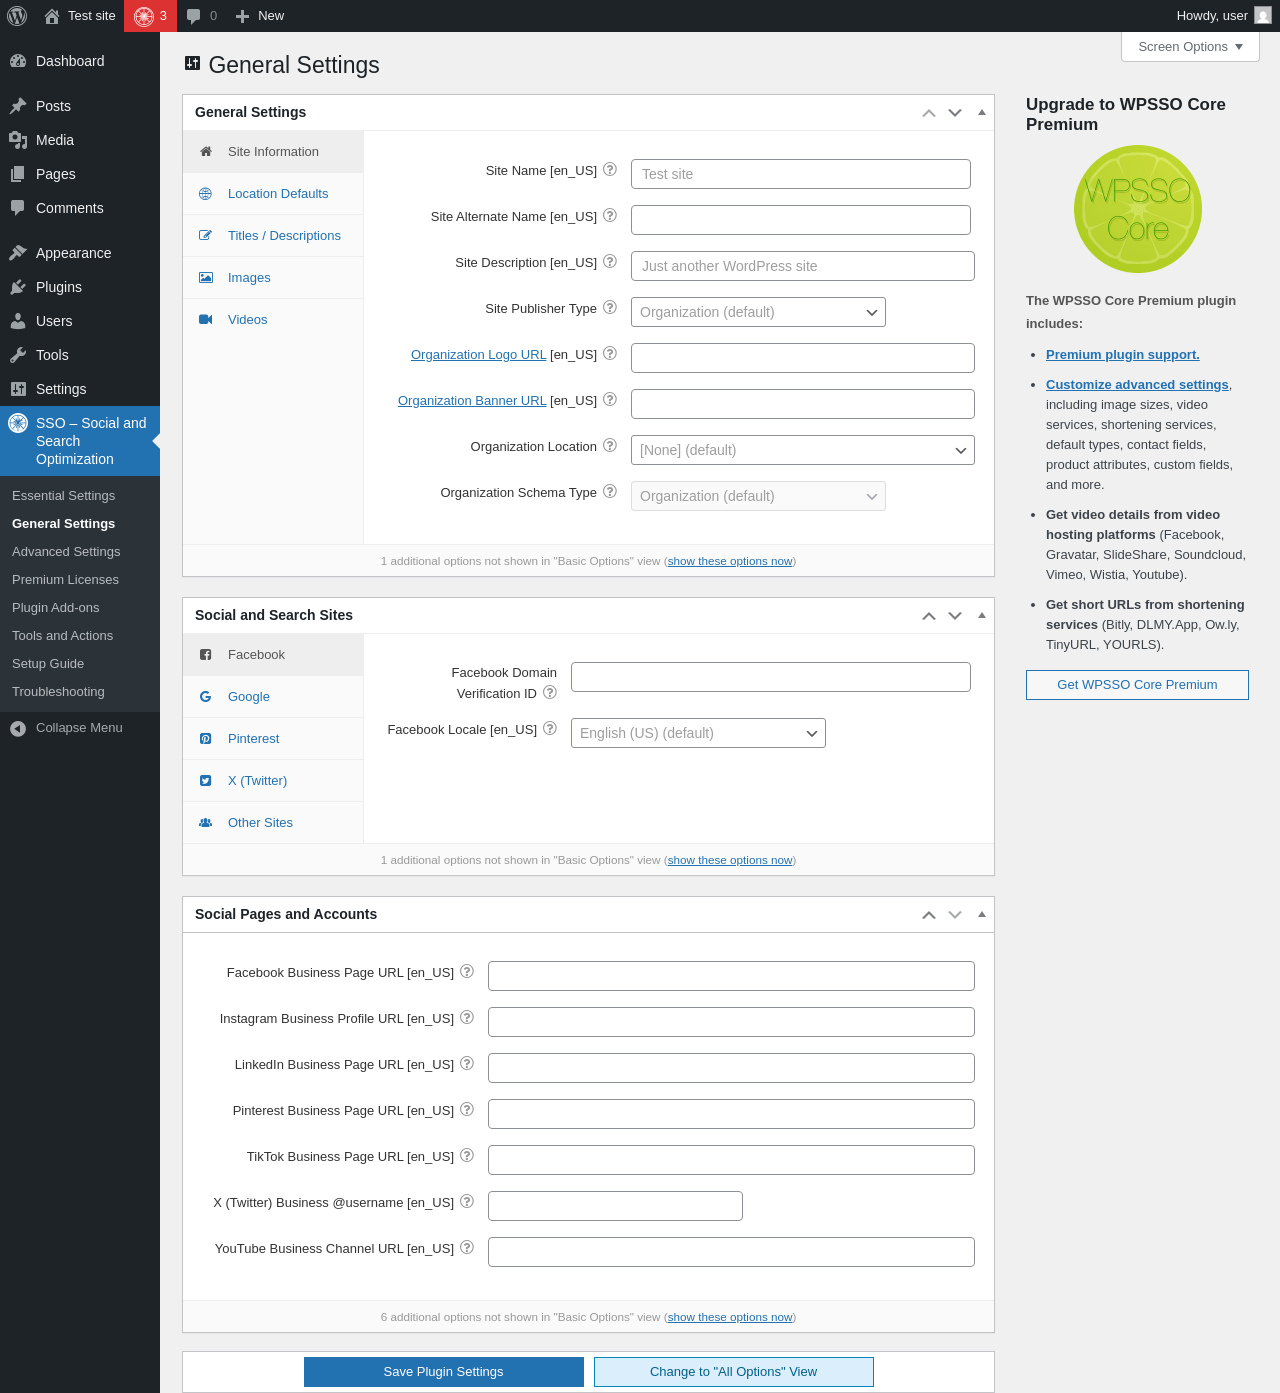The image size is (1280, 1393).
Task: Click help icon beside Organization Logo URL
Action: [x=610, y=354]
